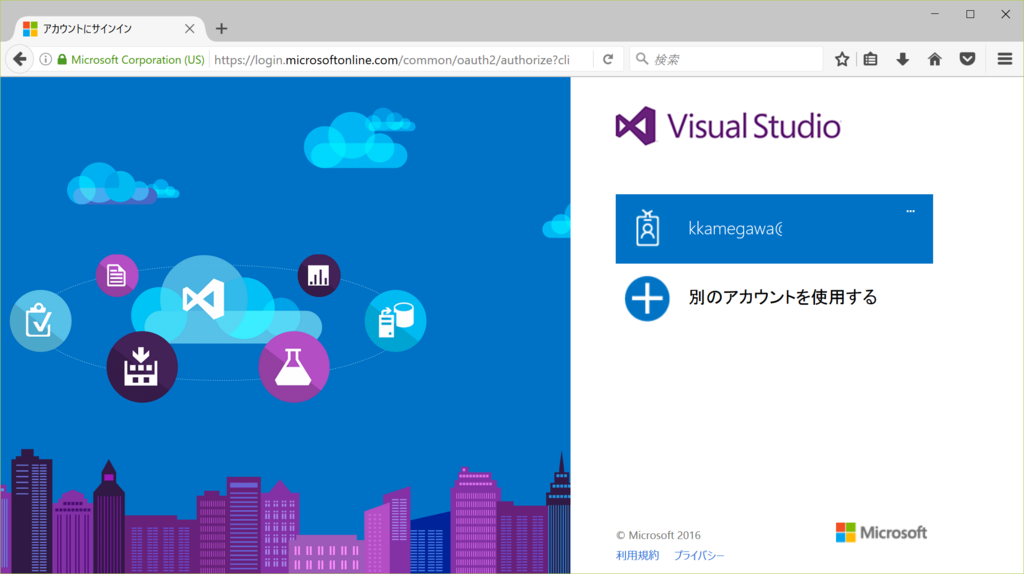Close the アカウントにサインイン tab
Viewport: 1024px width, 574px height.
click(x=189, y=29)
